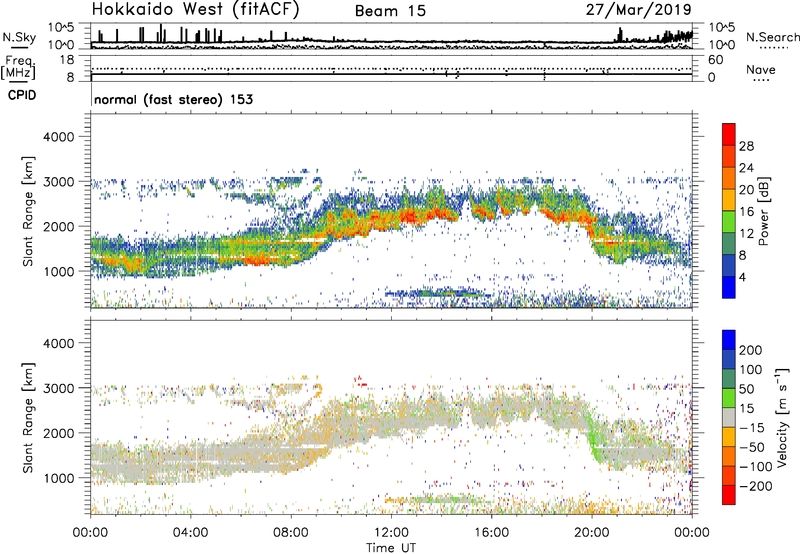The height and width of the screenshot is (554, 800).
Task: Click the solid line sample under N.Sky
Action: click(x=19, y=48)
